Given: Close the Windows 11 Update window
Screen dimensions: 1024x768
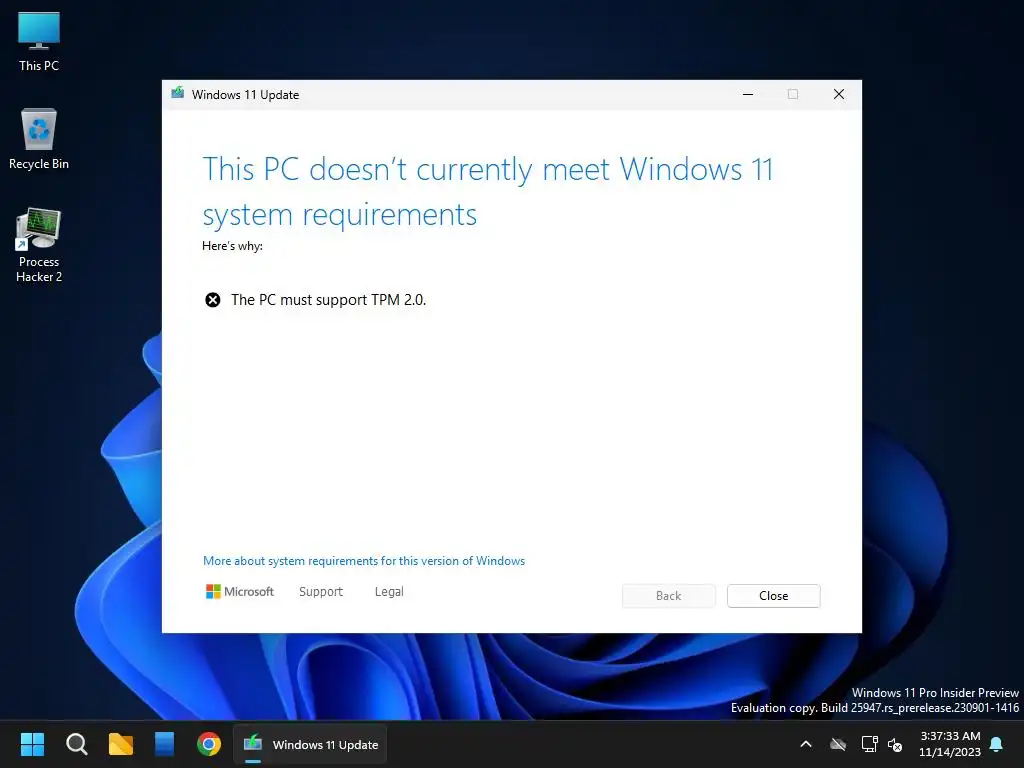Looking at the screenshot, I should [x=839, y=94].
